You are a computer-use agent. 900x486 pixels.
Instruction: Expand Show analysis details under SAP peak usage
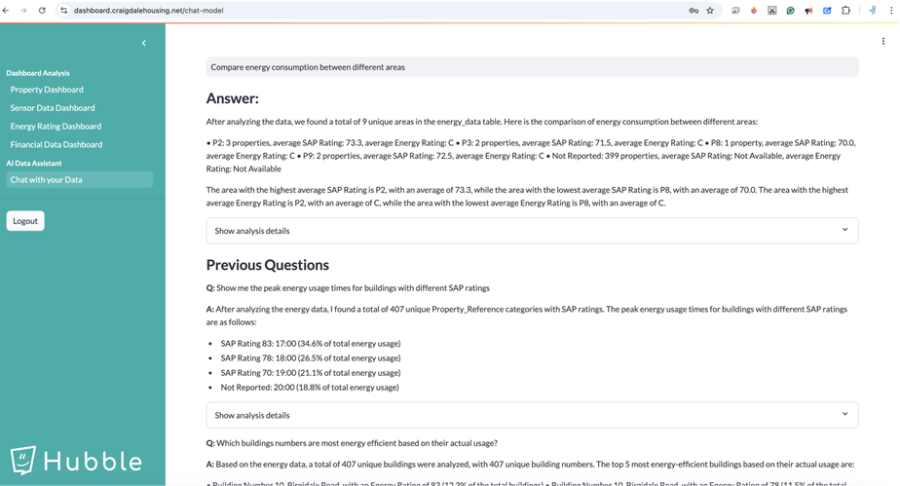point(532,415)
